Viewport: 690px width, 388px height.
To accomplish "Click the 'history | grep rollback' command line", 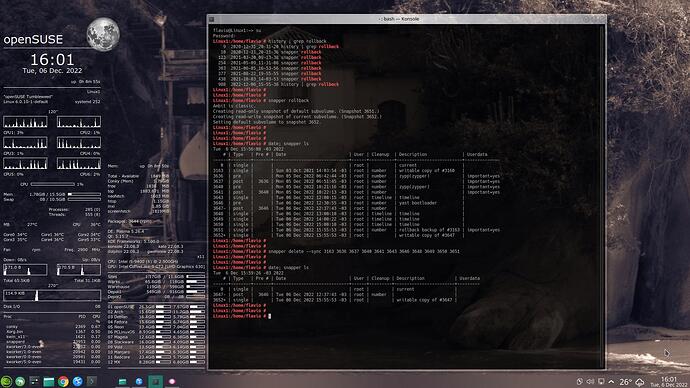I will click(297, 41).
